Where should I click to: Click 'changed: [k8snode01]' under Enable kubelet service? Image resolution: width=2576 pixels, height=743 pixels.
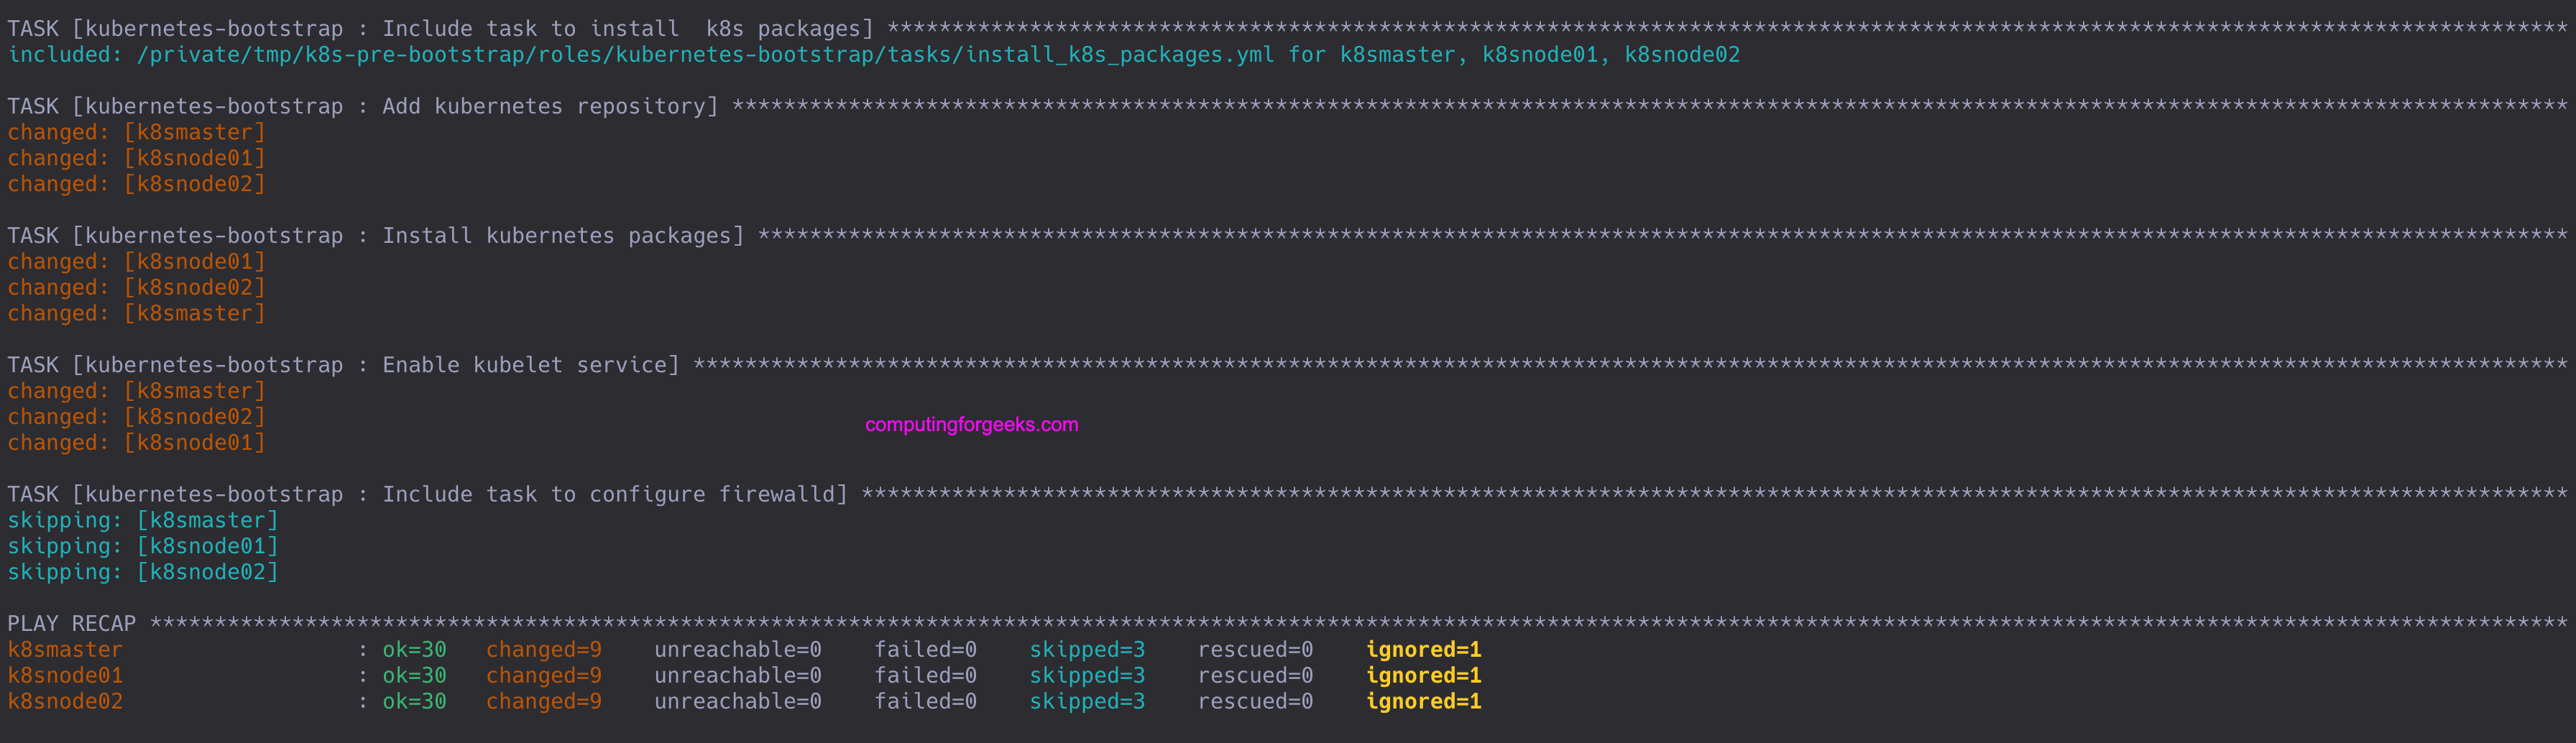point(137,442)
